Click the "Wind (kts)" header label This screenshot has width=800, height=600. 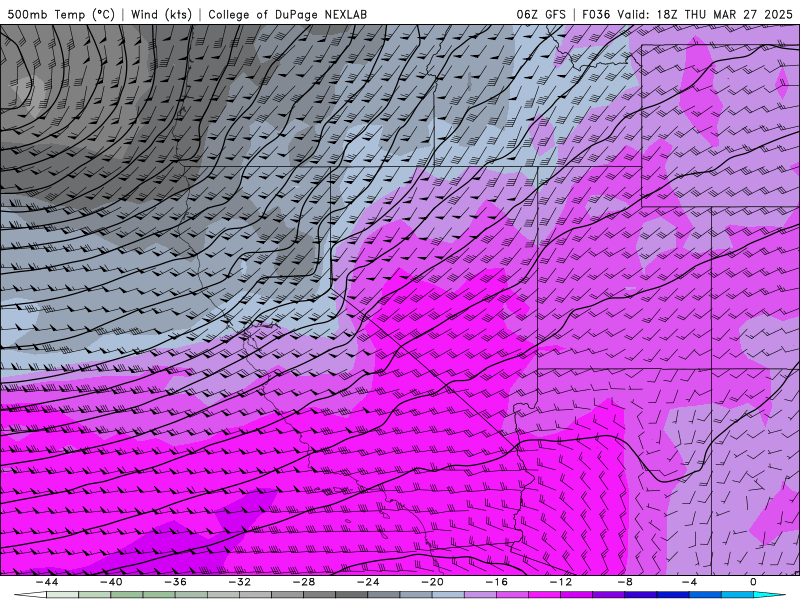[161, 14]
